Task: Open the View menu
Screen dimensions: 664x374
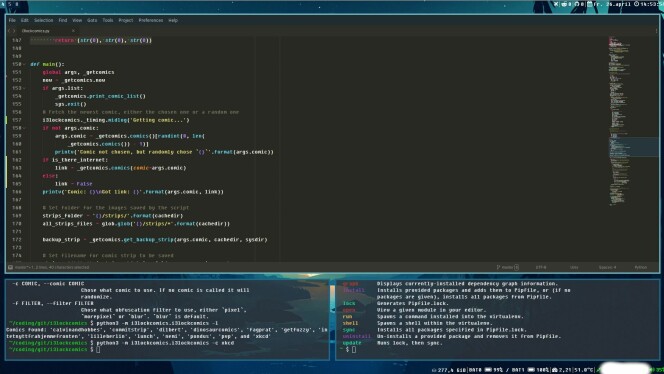Action: click(77, 20)
